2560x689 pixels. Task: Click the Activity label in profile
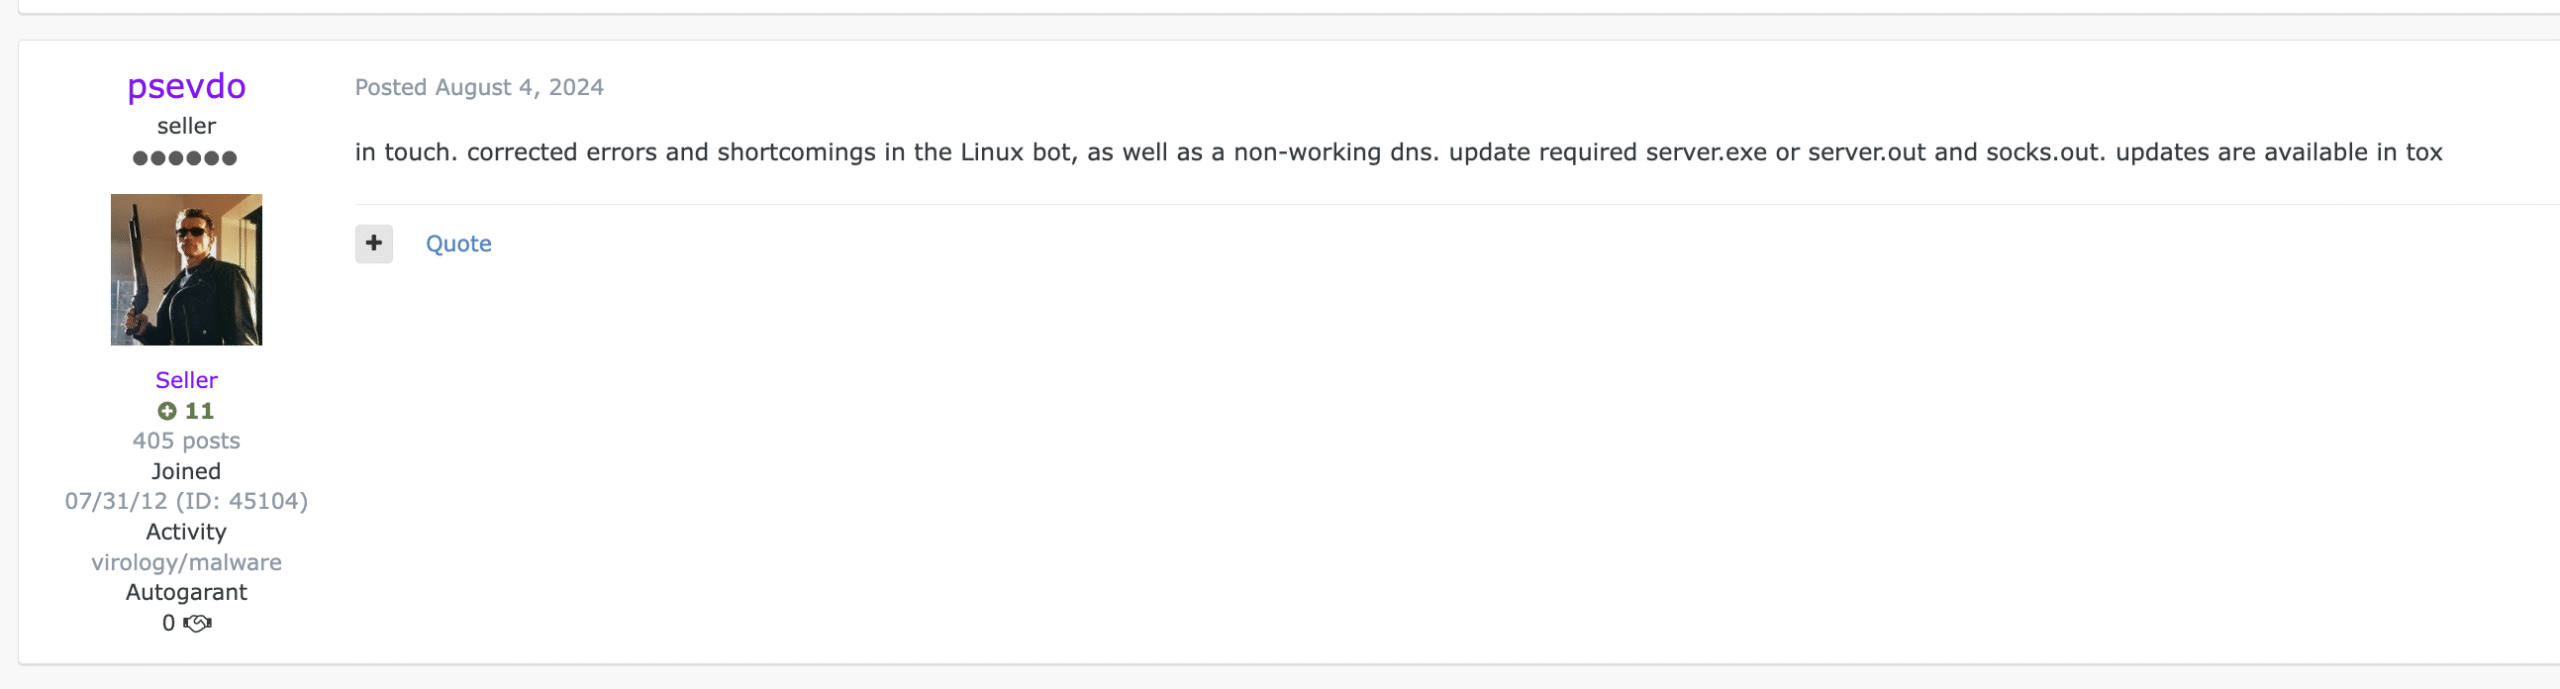186,532
